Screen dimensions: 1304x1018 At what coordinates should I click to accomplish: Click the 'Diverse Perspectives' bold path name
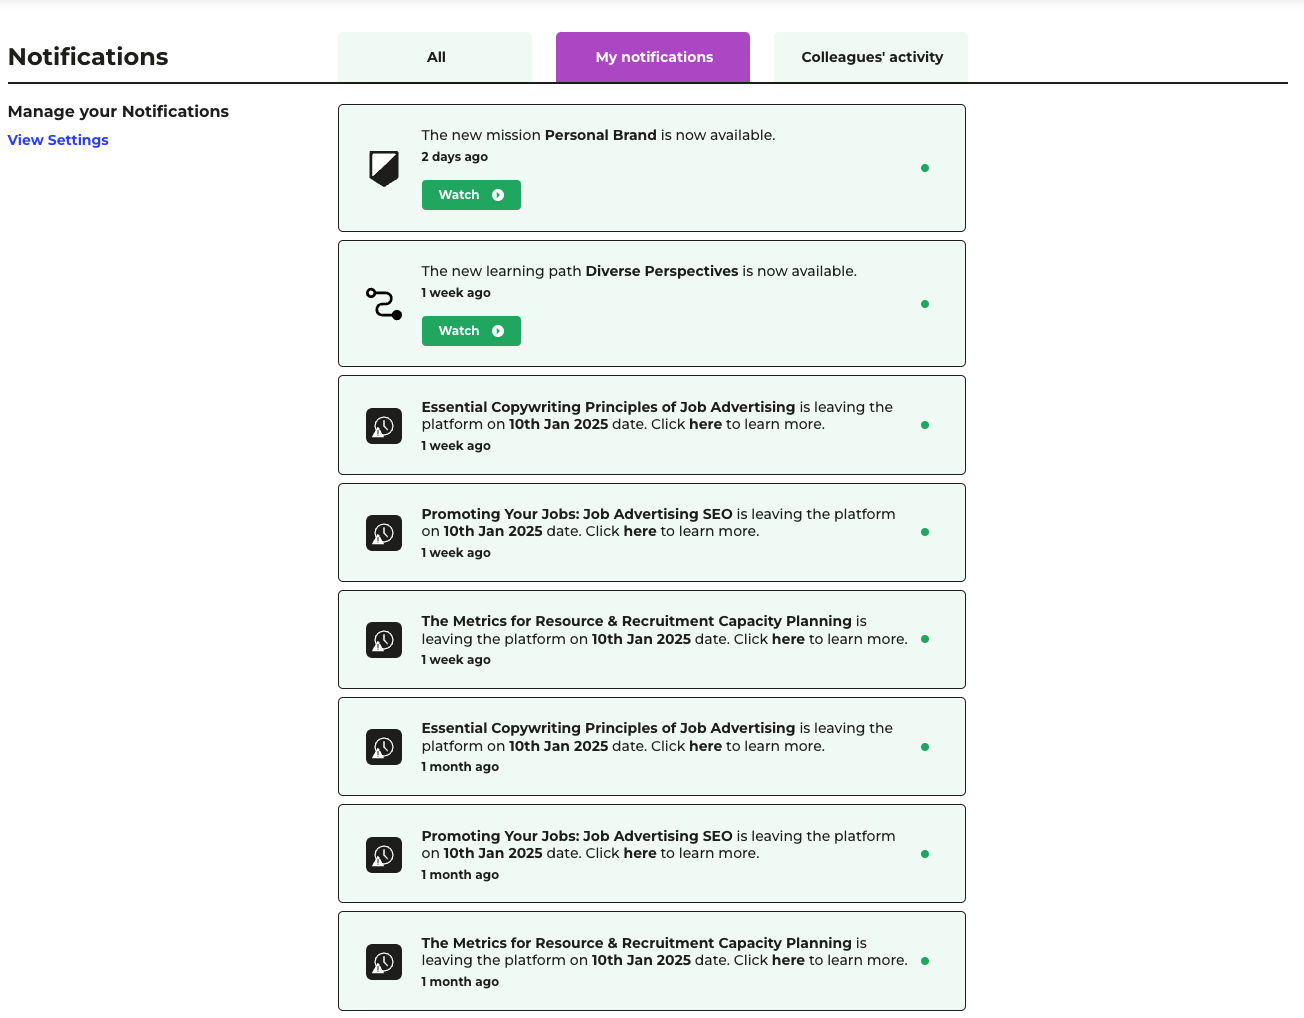(662, 271)
